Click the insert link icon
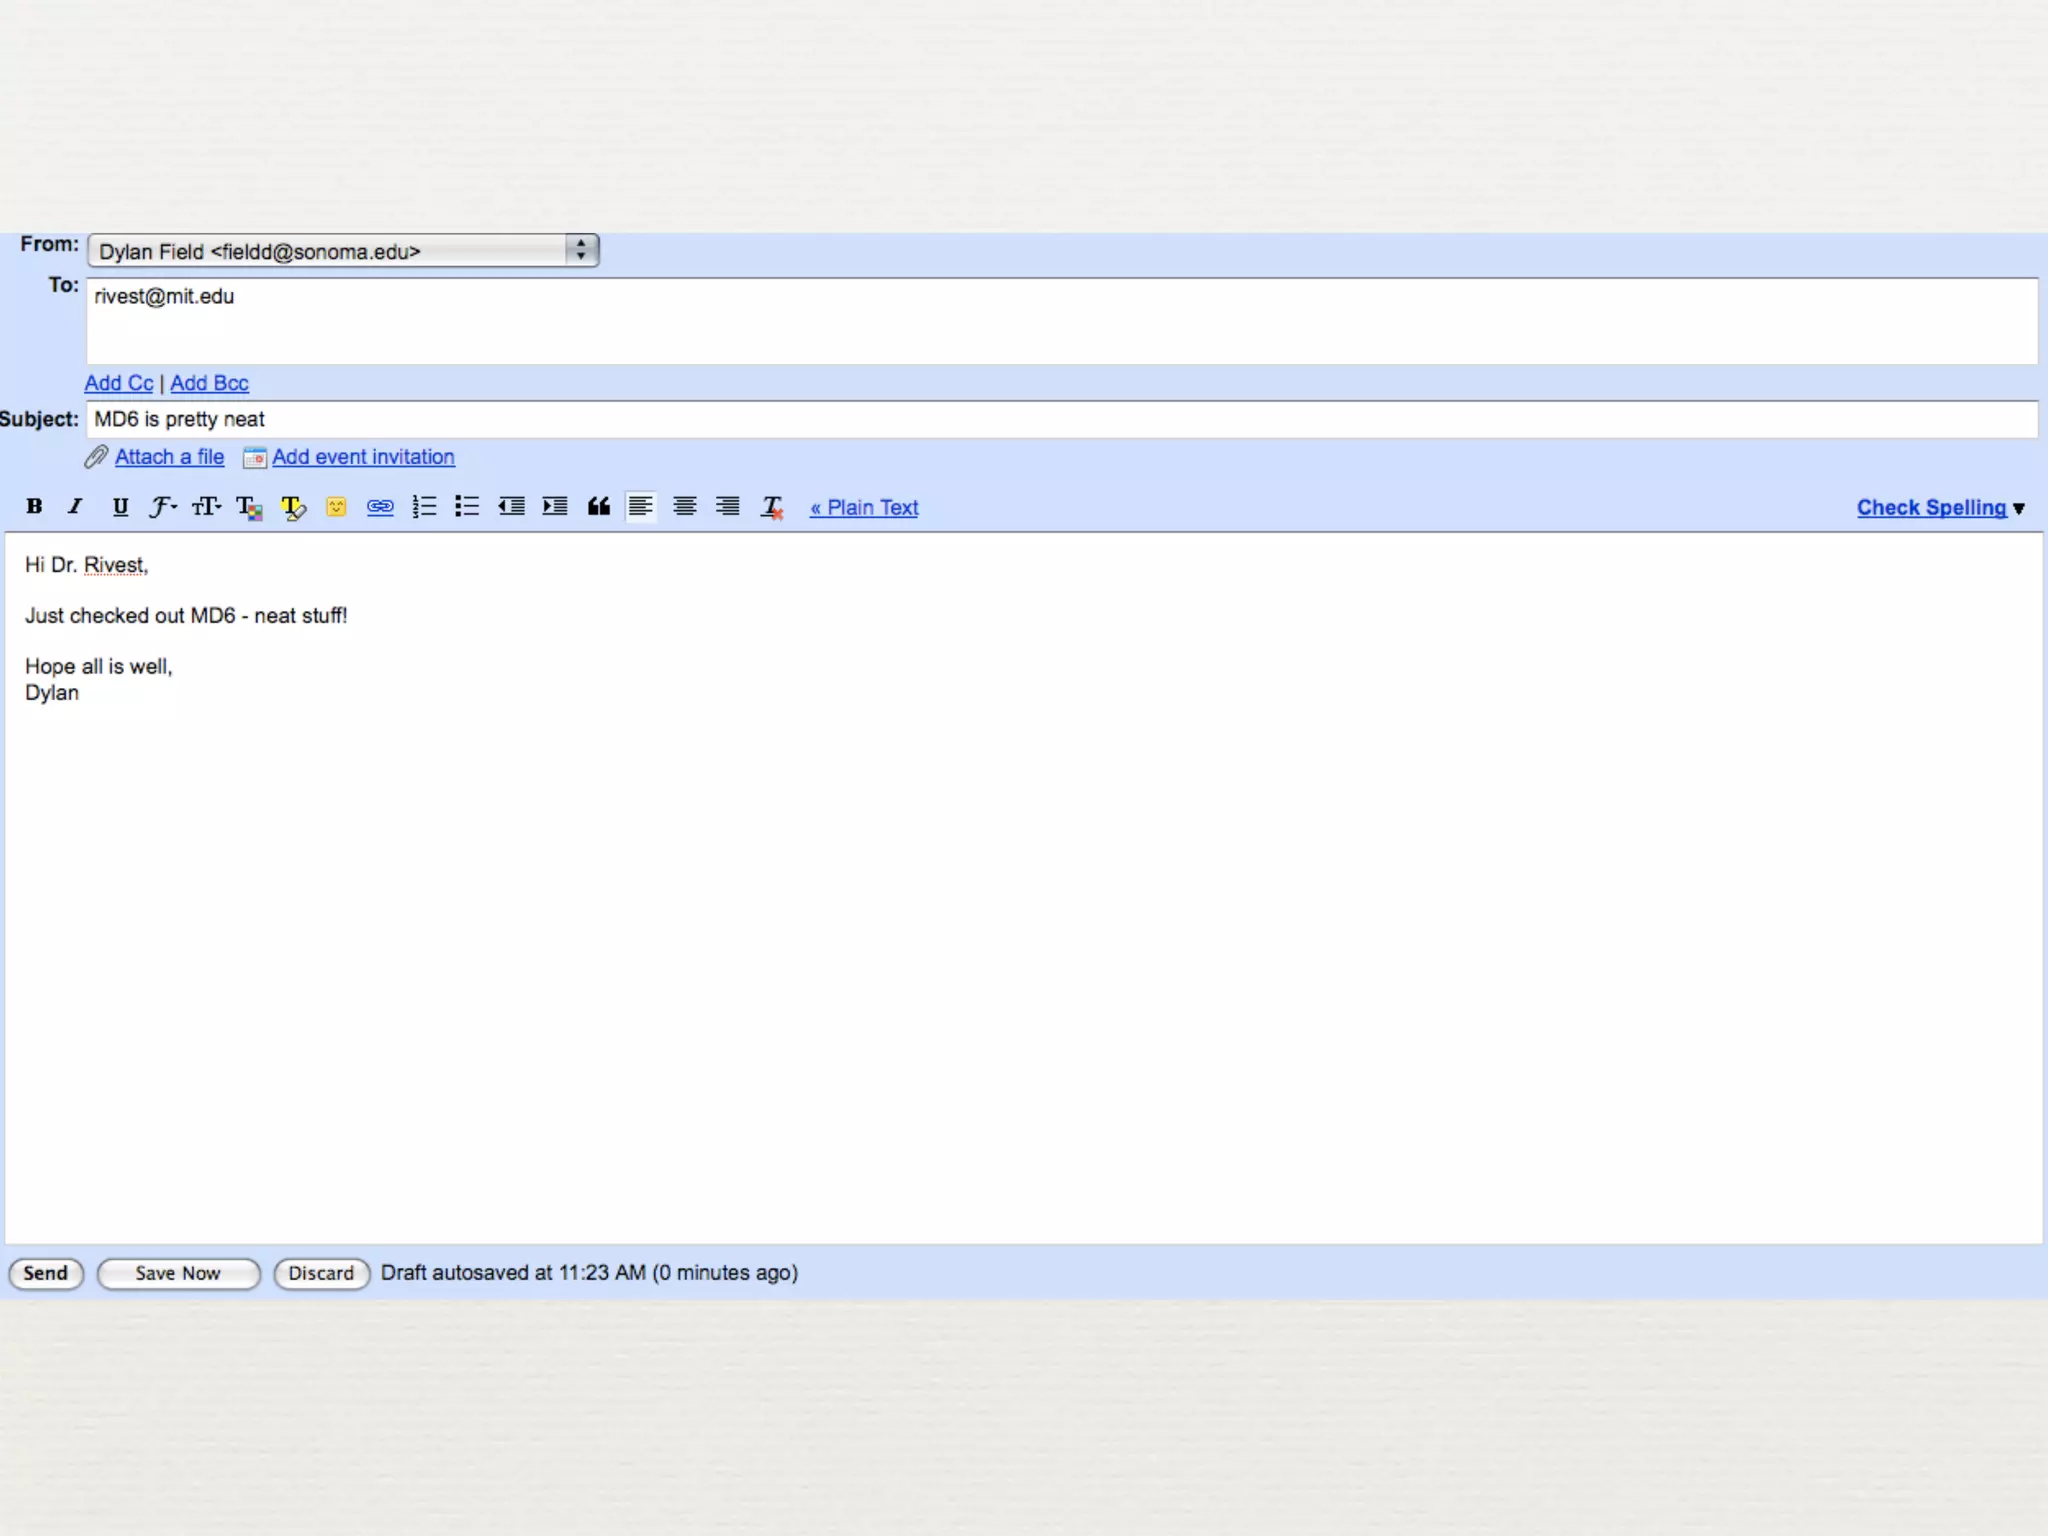This screenshot has width=2048, height=1536. 380,507
